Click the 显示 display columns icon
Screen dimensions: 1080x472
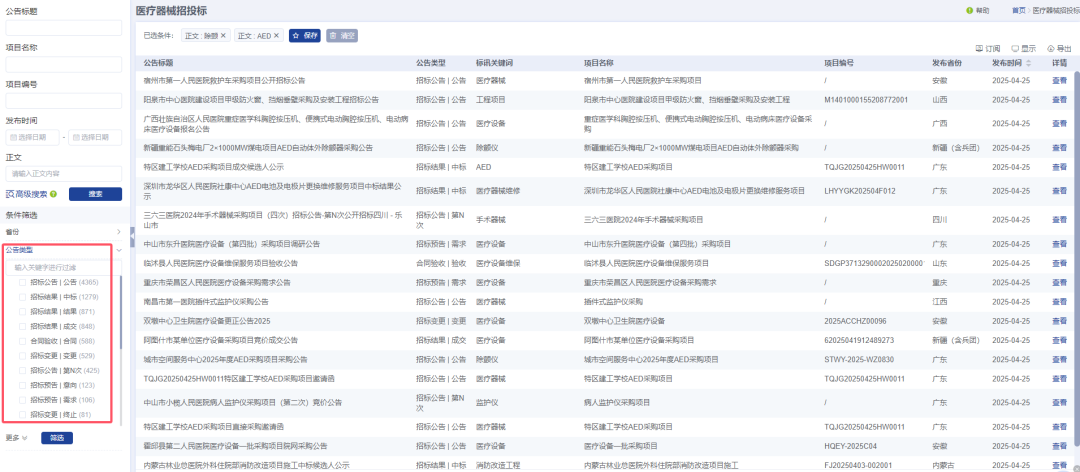[x=1015, y=48]
